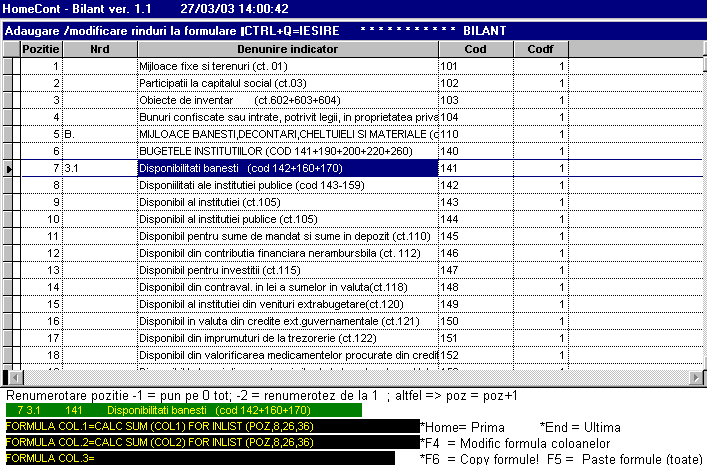Click the current-row marker arrow at position 7
This screenshot has height=465, width=707.
[8, 169]
